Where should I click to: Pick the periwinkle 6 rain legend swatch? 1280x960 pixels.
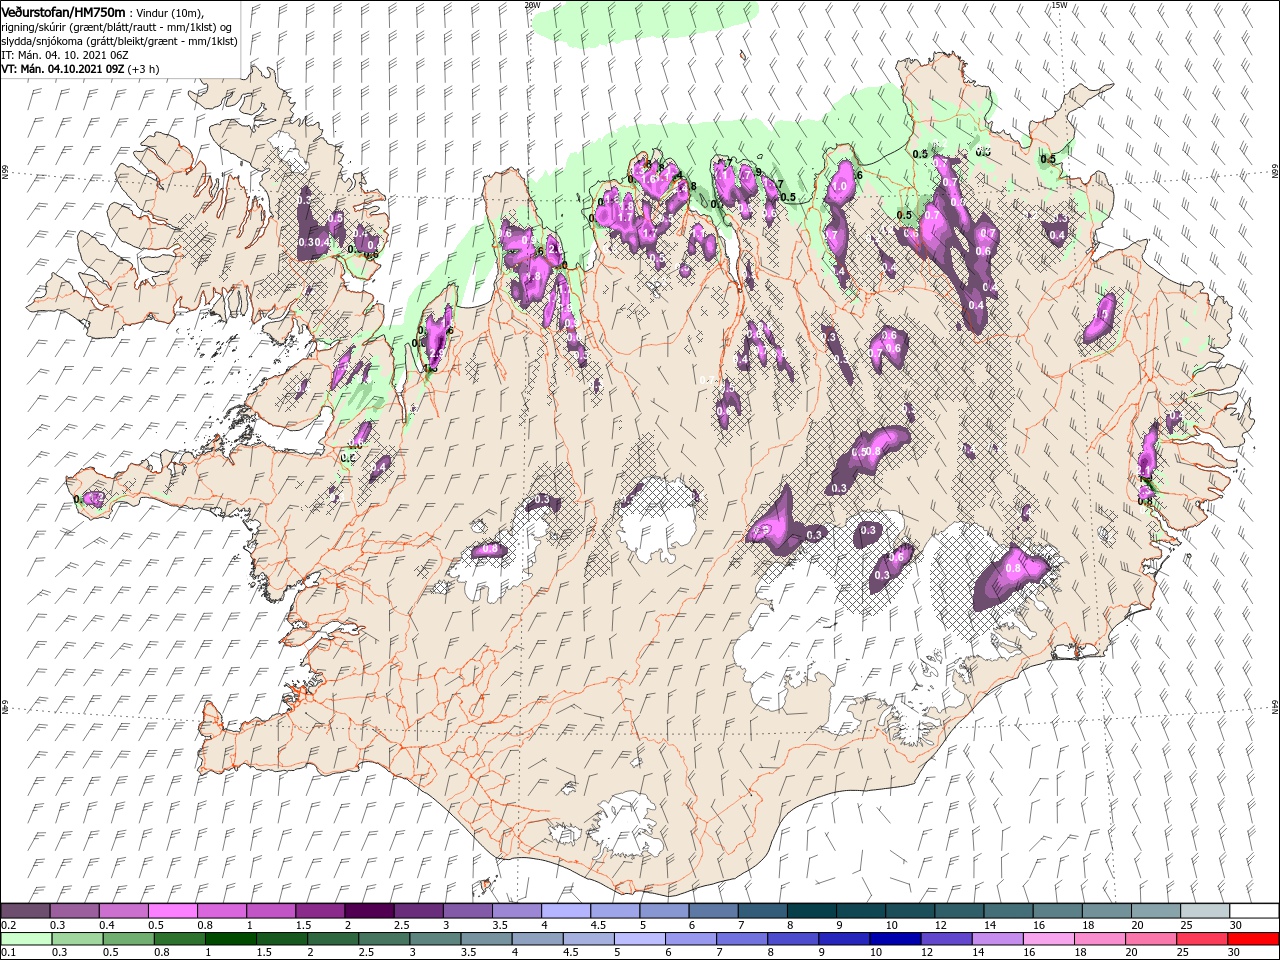(x=691, y=939)
